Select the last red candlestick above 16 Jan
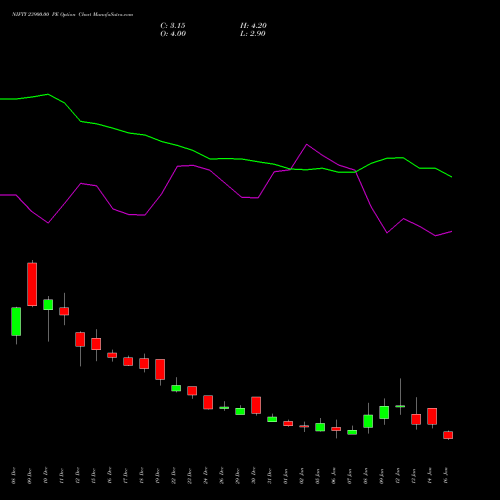The image size is (500, 500). point(448,435)
